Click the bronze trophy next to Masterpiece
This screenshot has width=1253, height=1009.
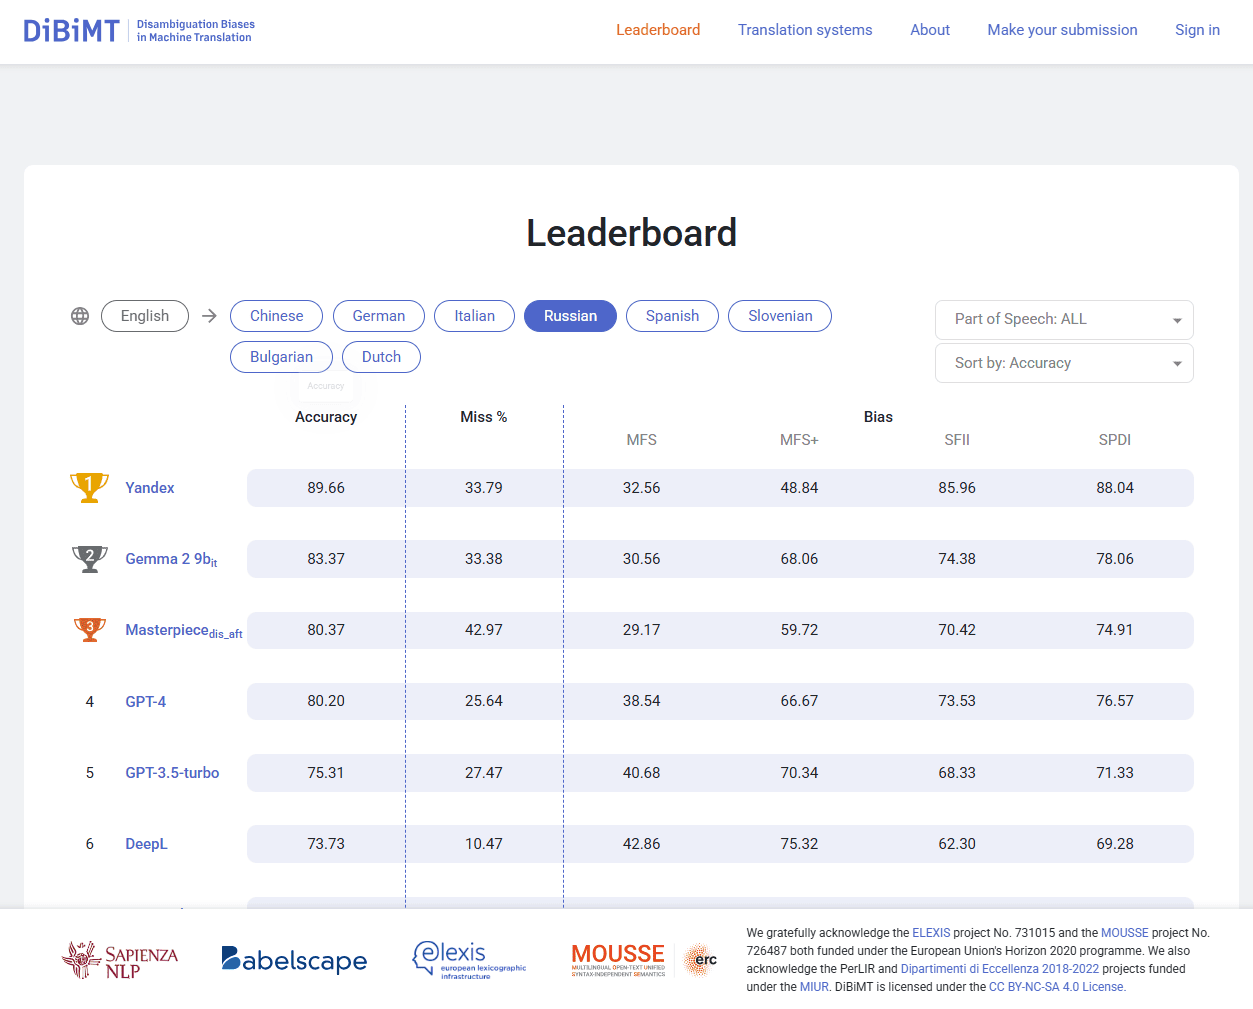(90, 630)
